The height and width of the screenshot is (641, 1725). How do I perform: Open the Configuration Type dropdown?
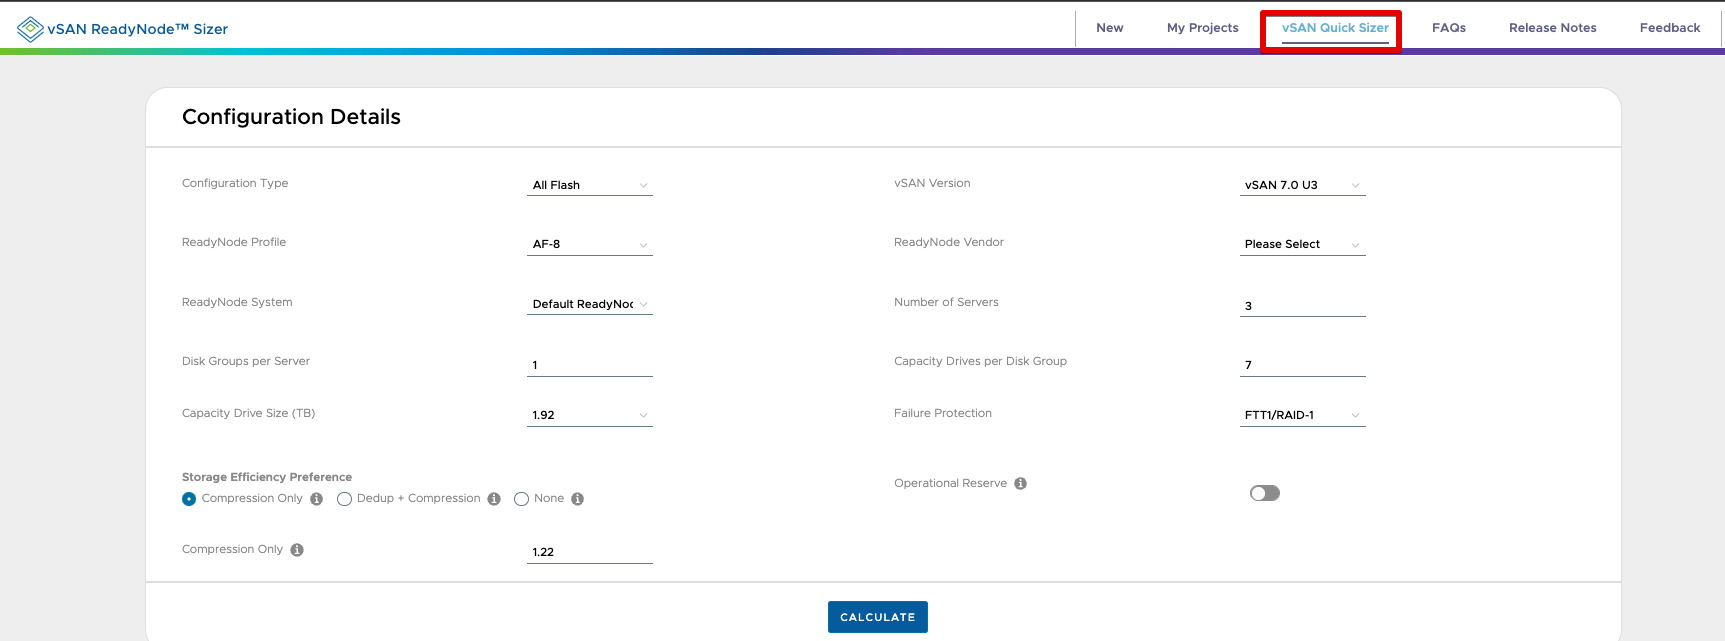click(x=589, y=185)
